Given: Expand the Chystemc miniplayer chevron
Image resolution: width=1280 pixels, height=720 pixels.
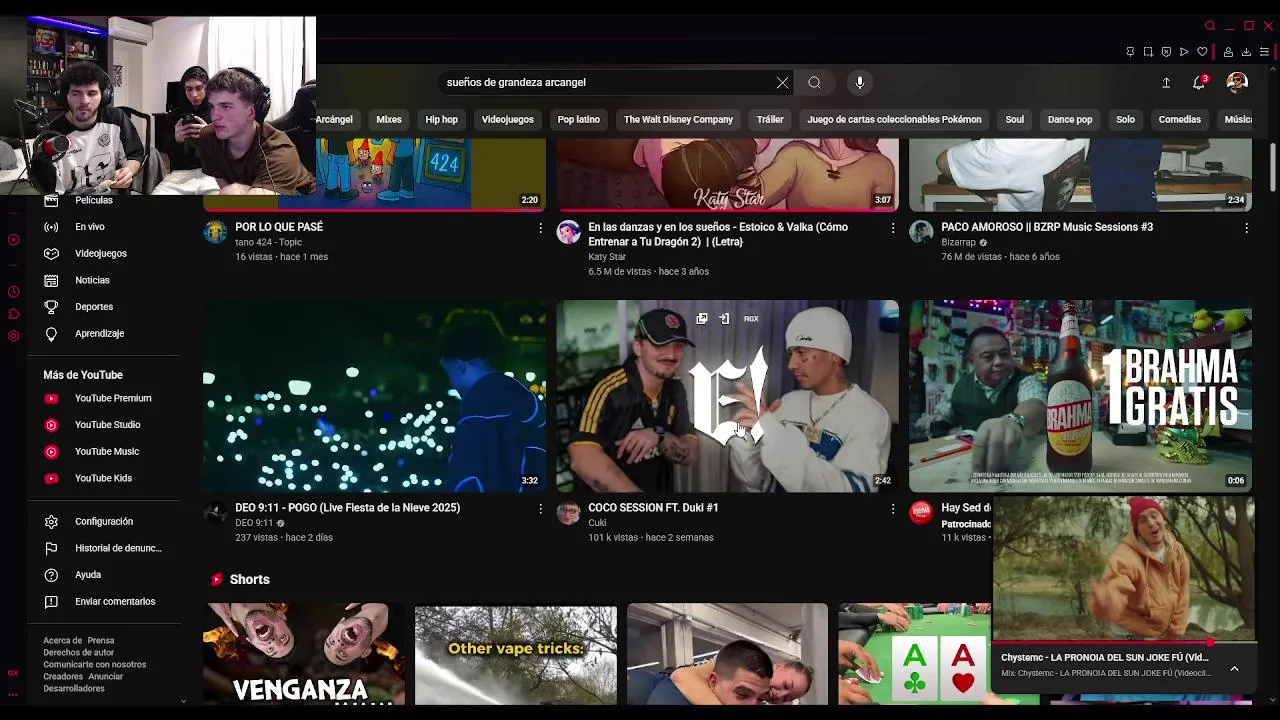Looking at the screenshot, I should click(x=1234, y=668).
